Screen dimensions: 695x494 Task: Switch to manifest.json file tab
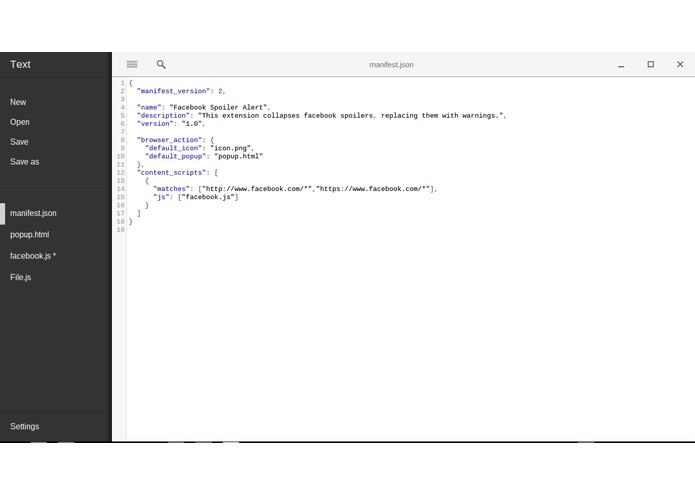33,213
